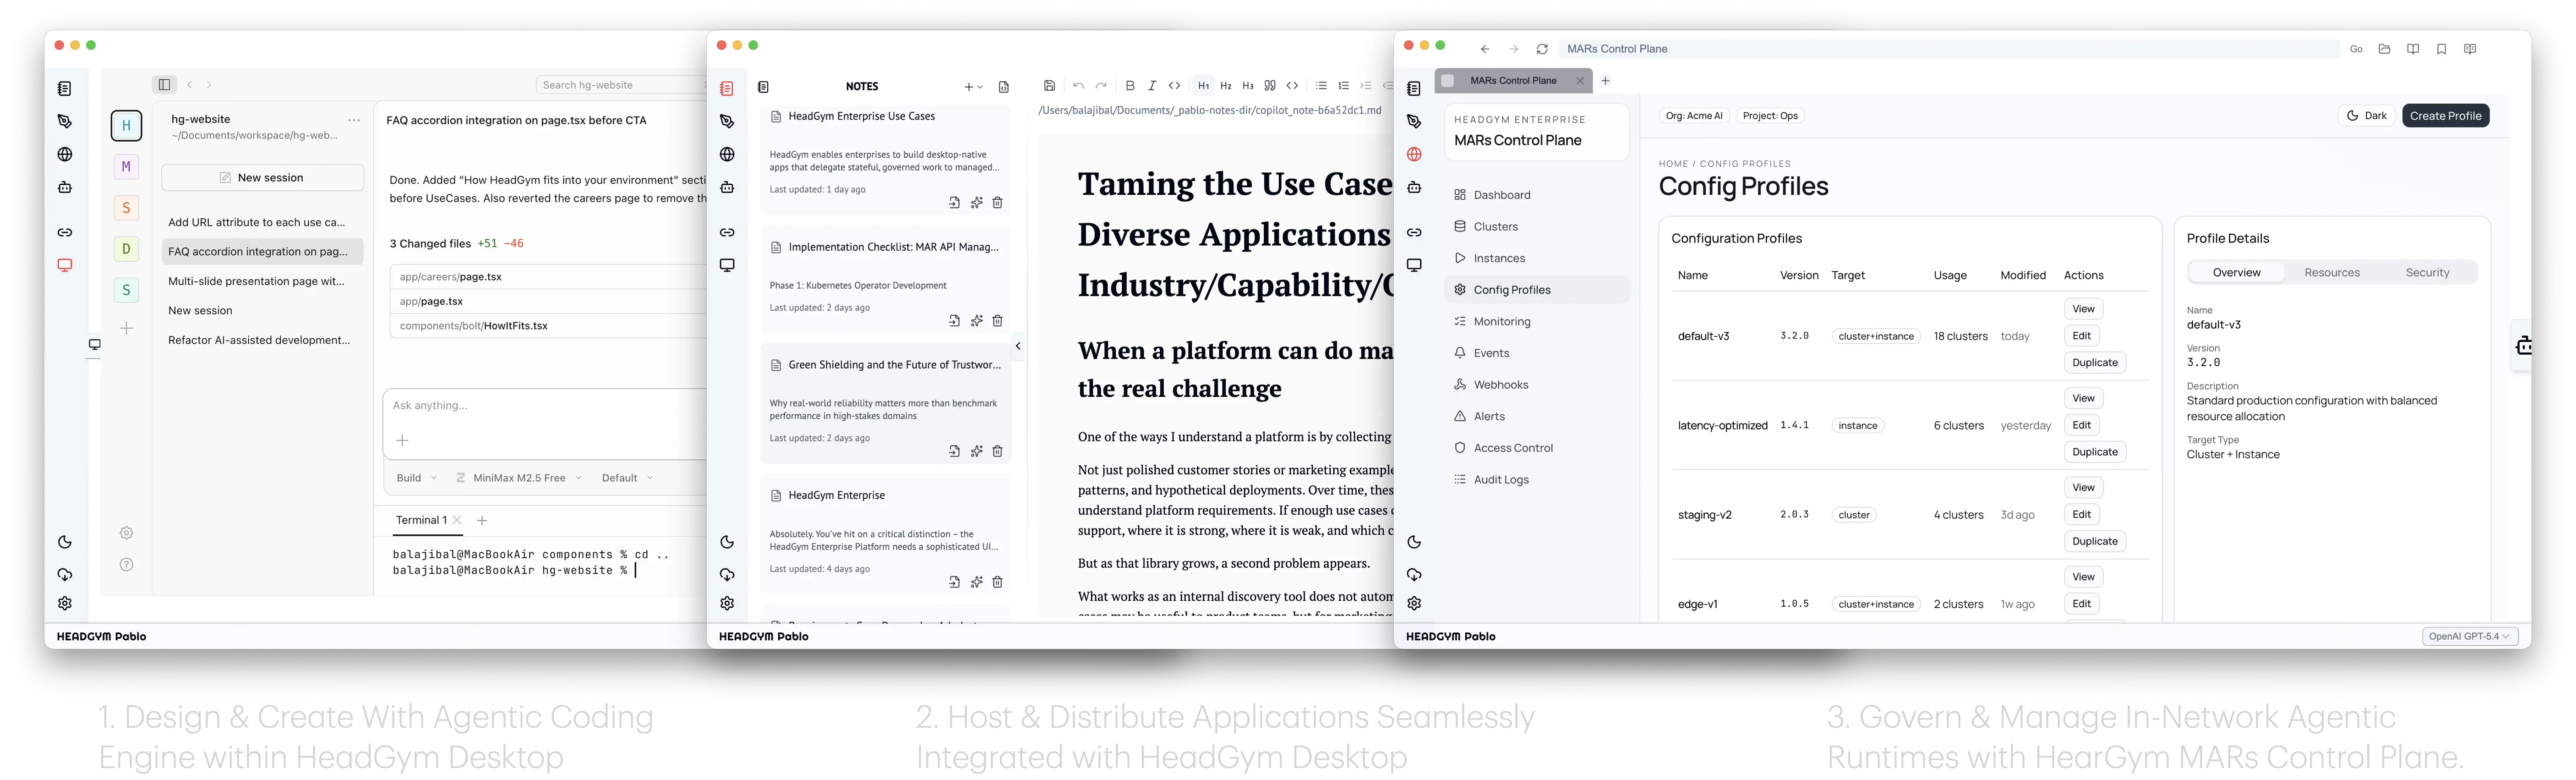Click Edit for the latency-optimized profile

pos(2081,425)
